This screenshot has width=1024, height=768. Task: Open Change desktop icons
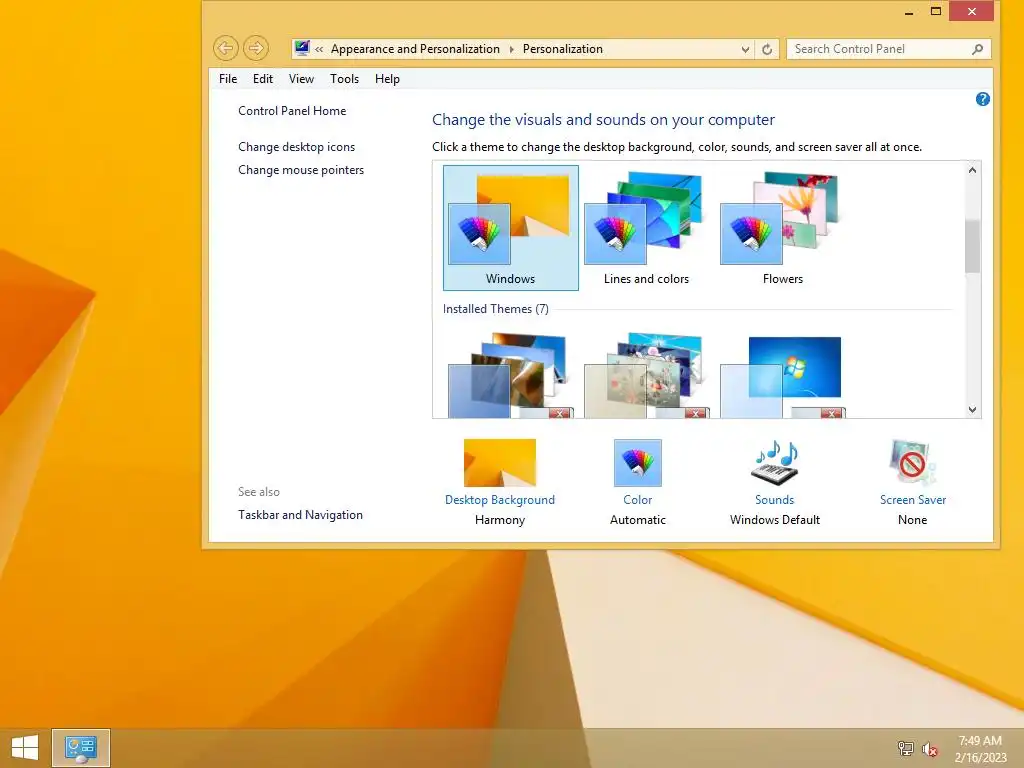[x=296, y=147]
